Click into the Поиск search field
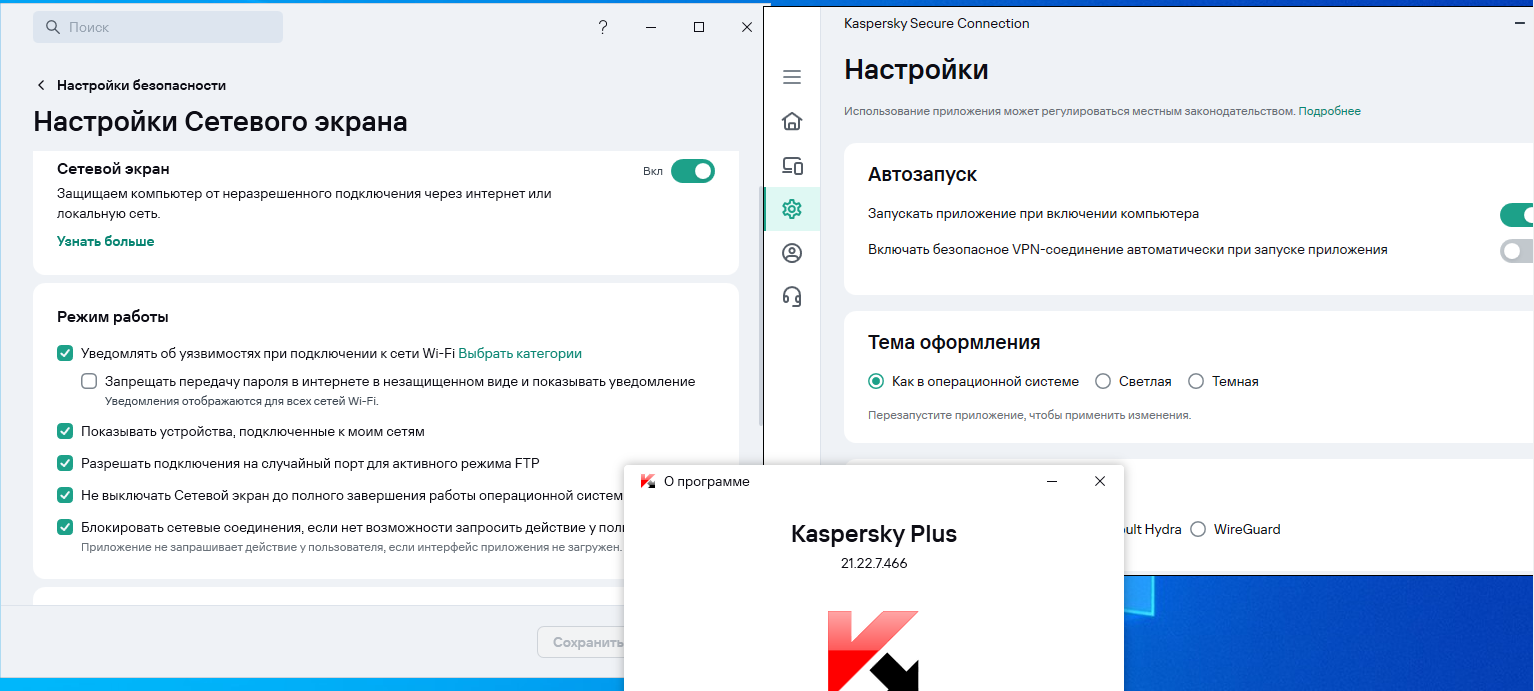The image size is (1534, 691). point(158,27)
